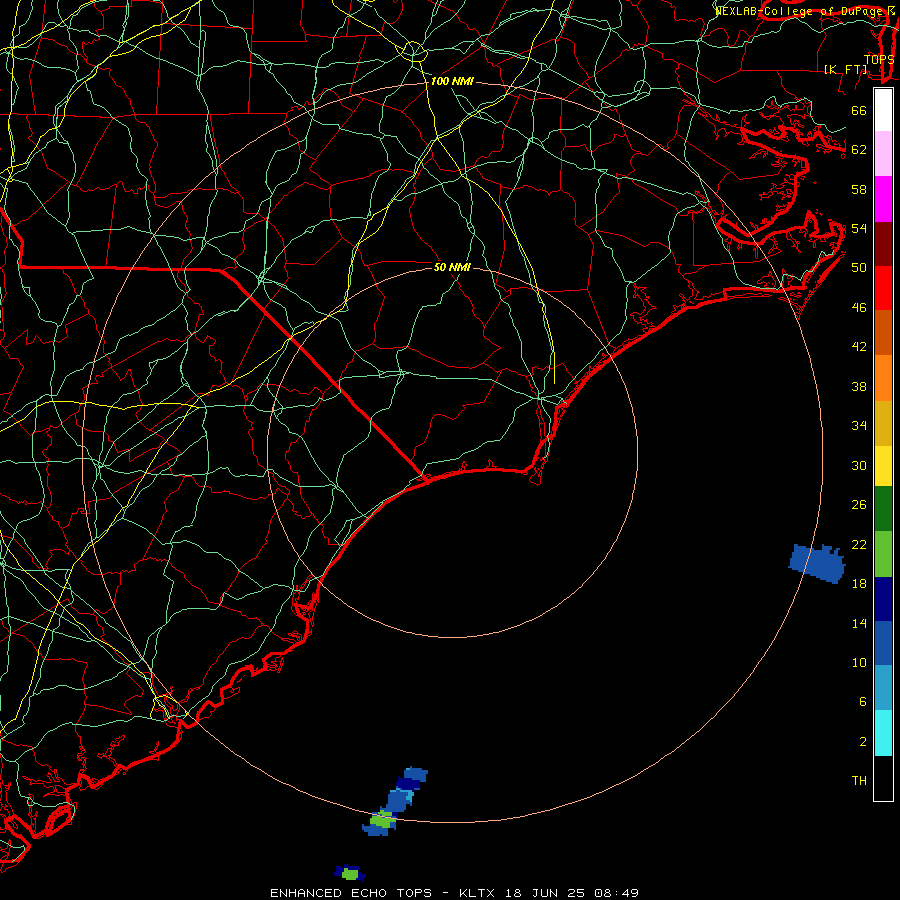Click the 50 NMI range ring label
900x900 pixels.
pyautogui.click(x=452, y=267)
